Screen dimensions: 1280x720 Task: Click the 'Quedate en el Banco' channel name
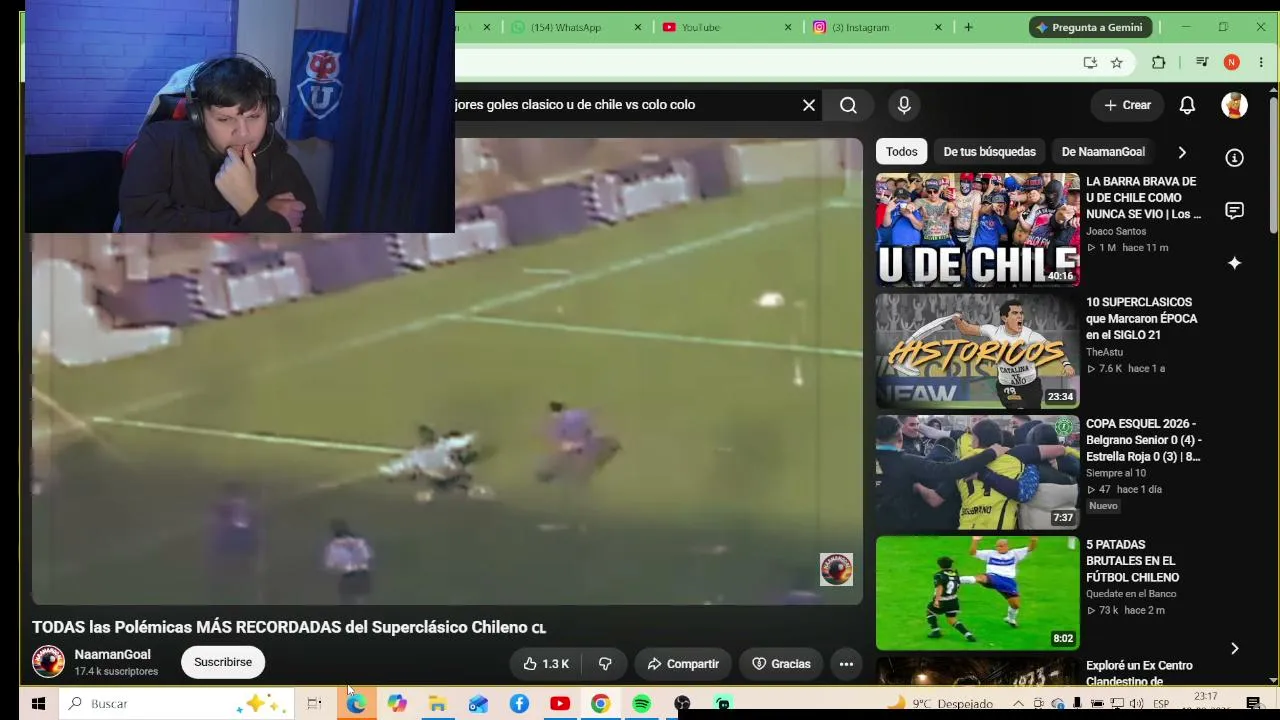(x=1131, y=594)
